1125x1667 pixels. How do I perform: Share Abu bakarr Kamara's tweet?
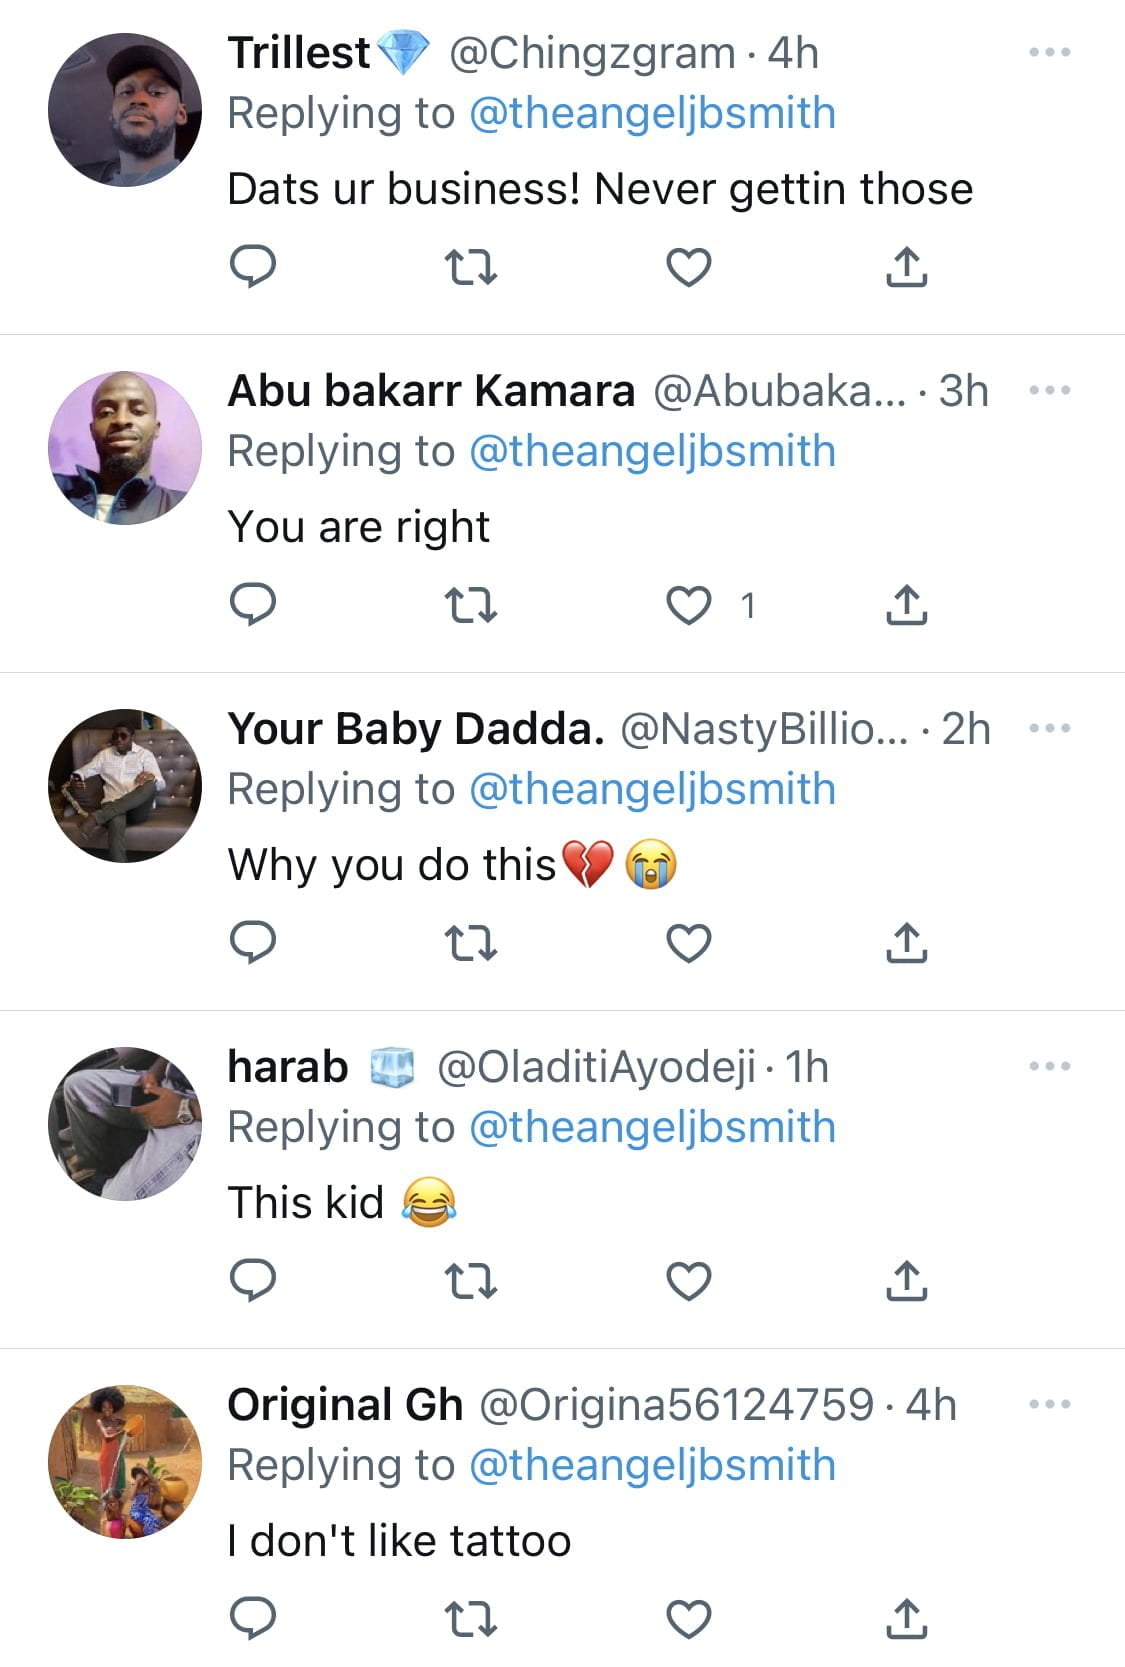click(x=906, y=605)
